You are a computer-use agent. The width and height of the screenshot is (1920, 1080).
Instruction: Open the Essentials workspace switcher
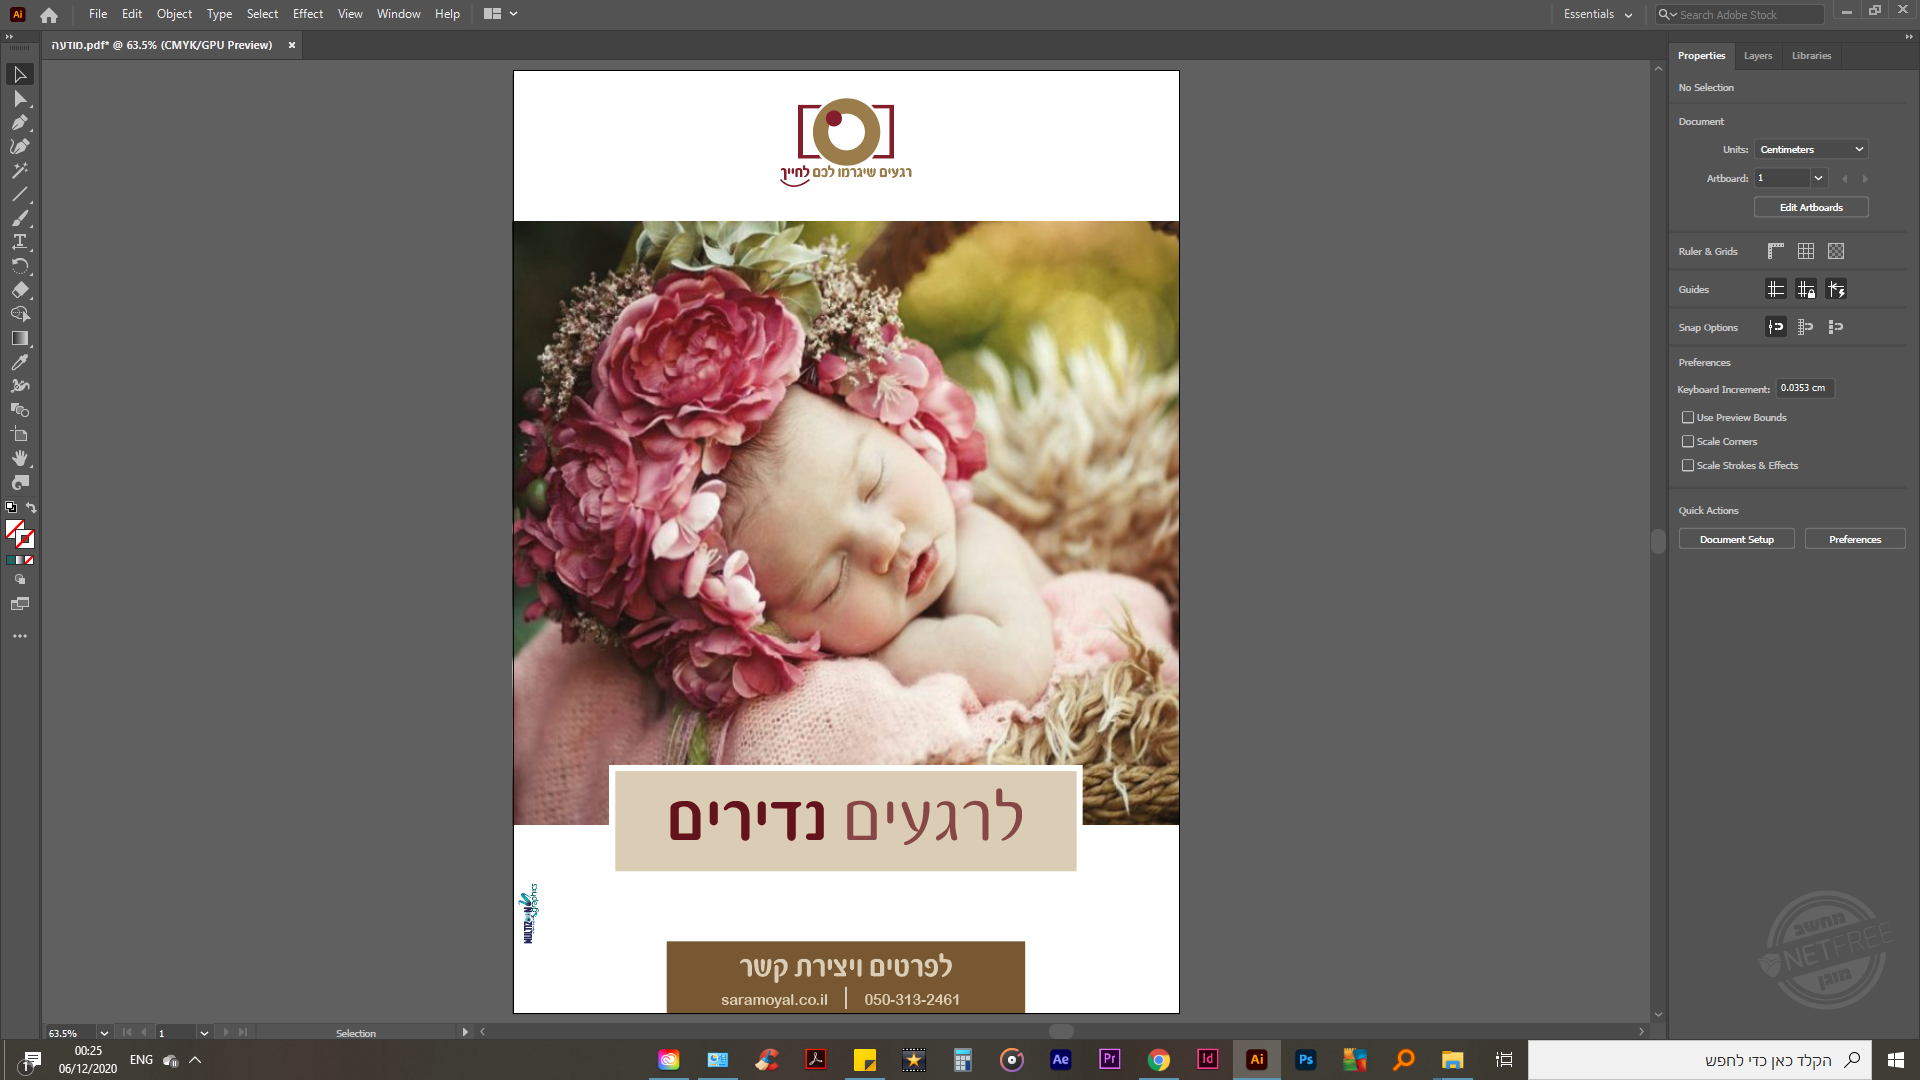(x=1597, y=14)
